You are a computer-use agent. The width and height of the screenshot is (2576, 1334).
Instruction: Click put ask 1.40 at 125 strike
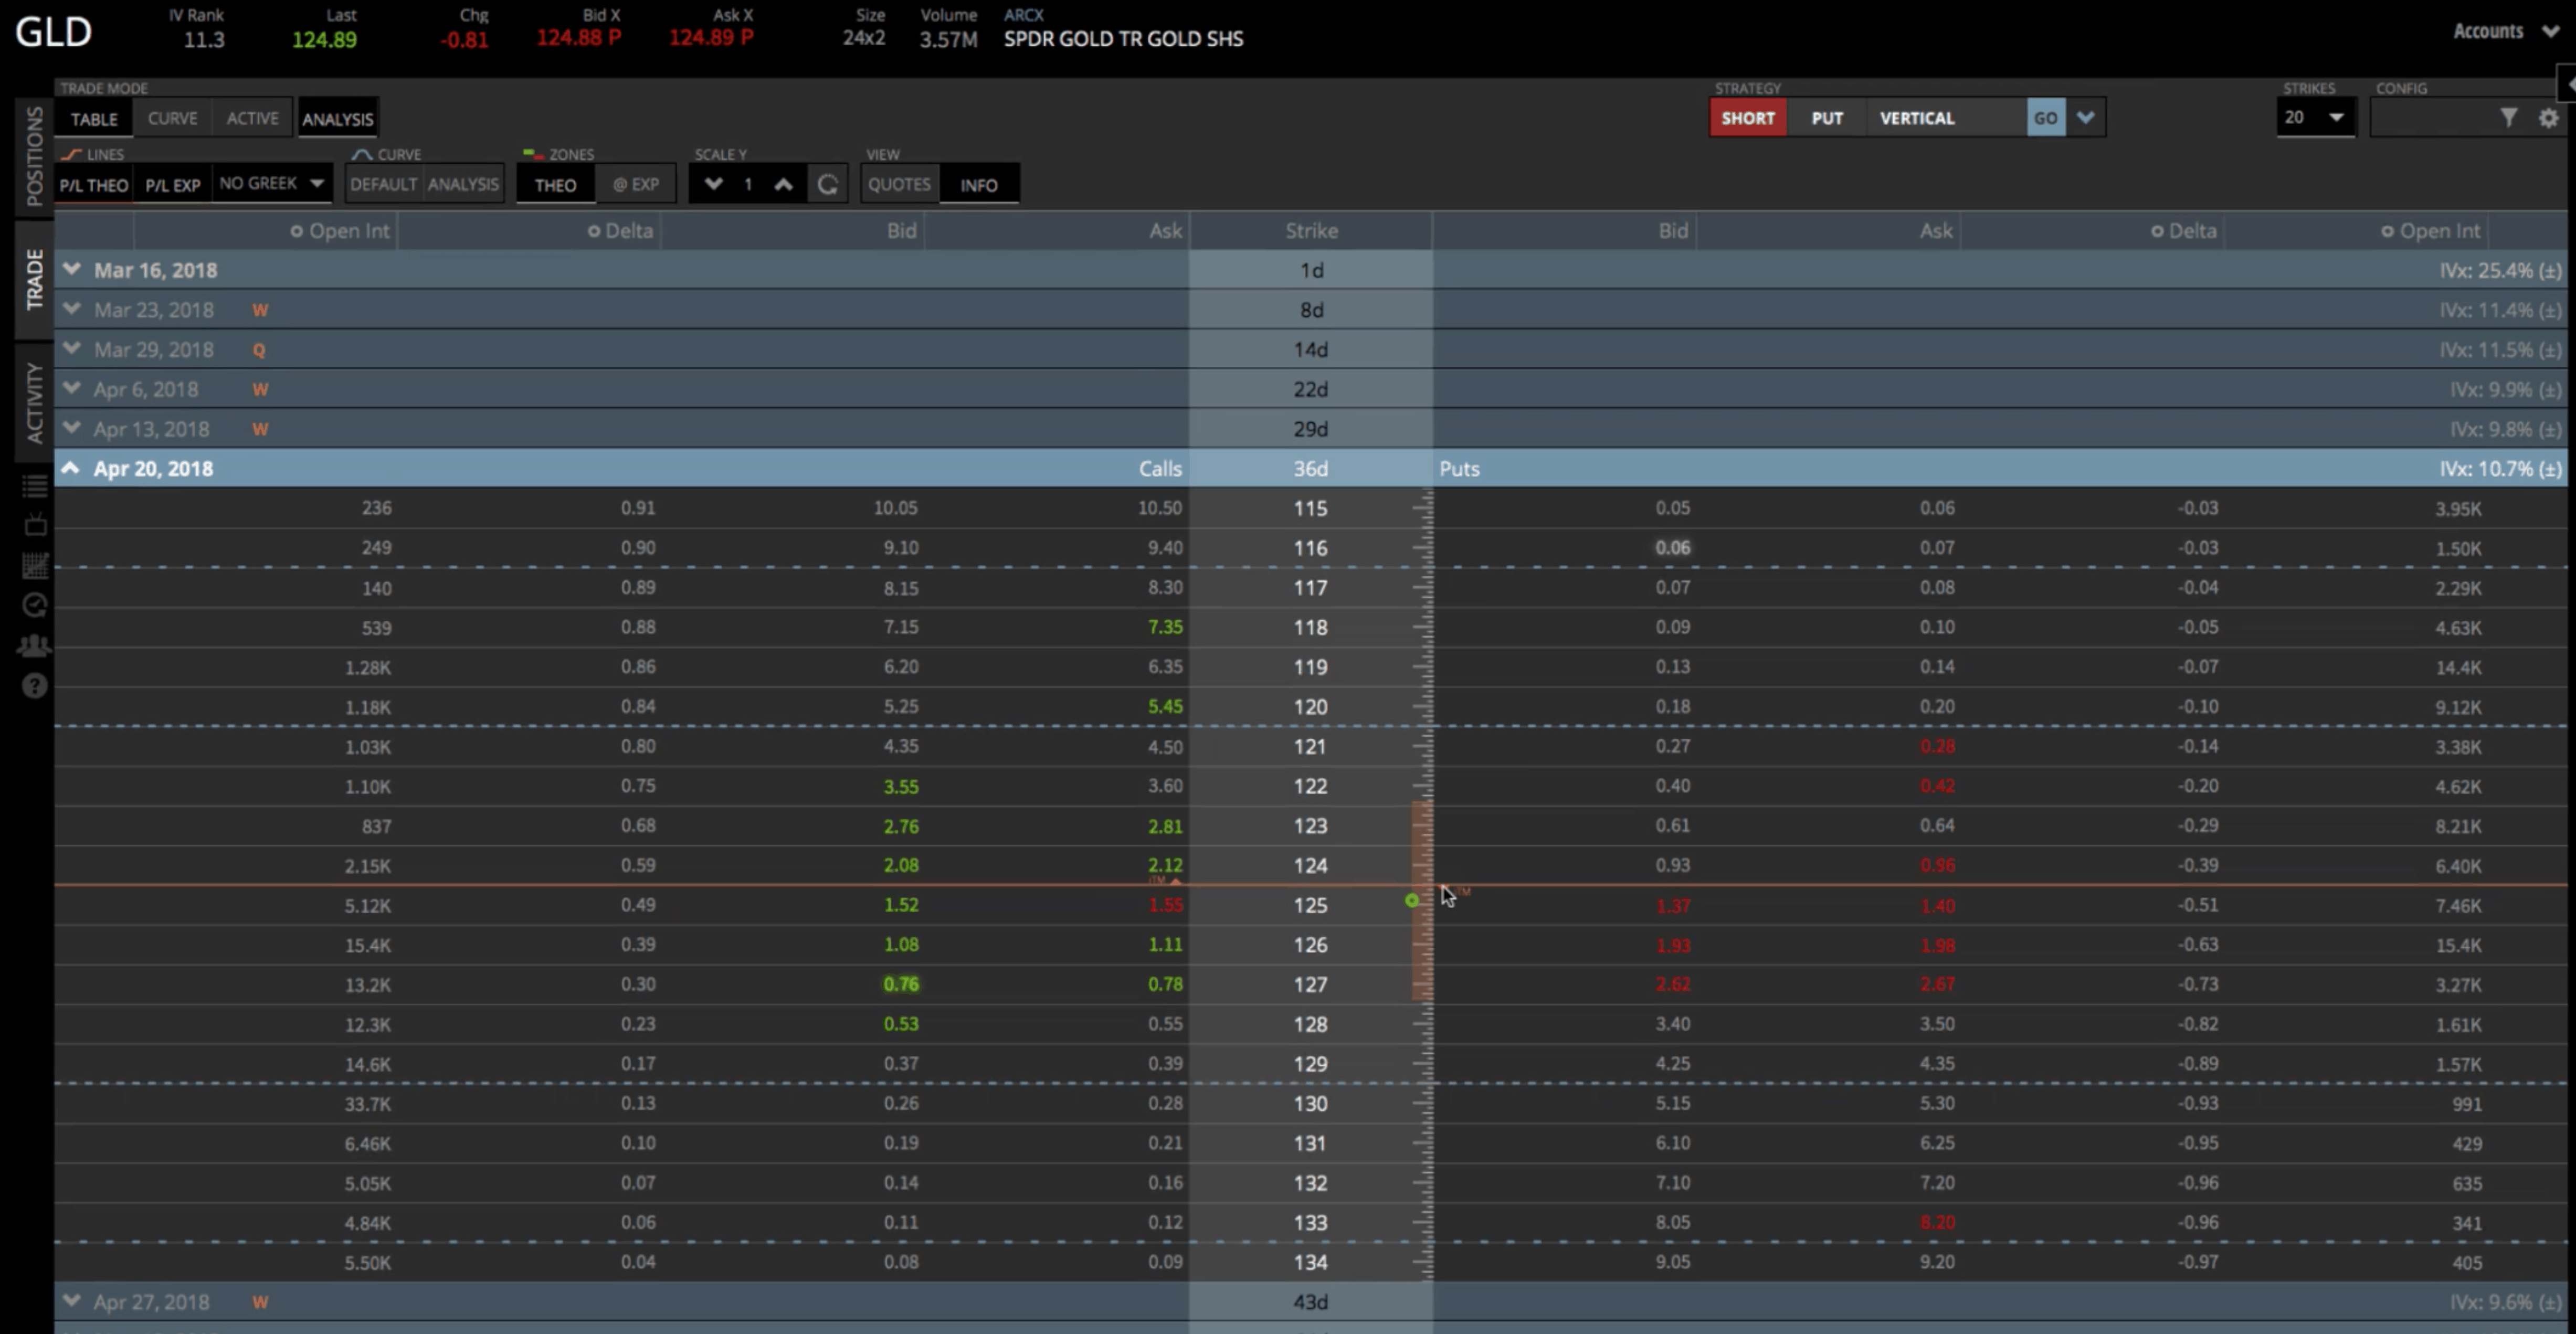point(1937,906)
